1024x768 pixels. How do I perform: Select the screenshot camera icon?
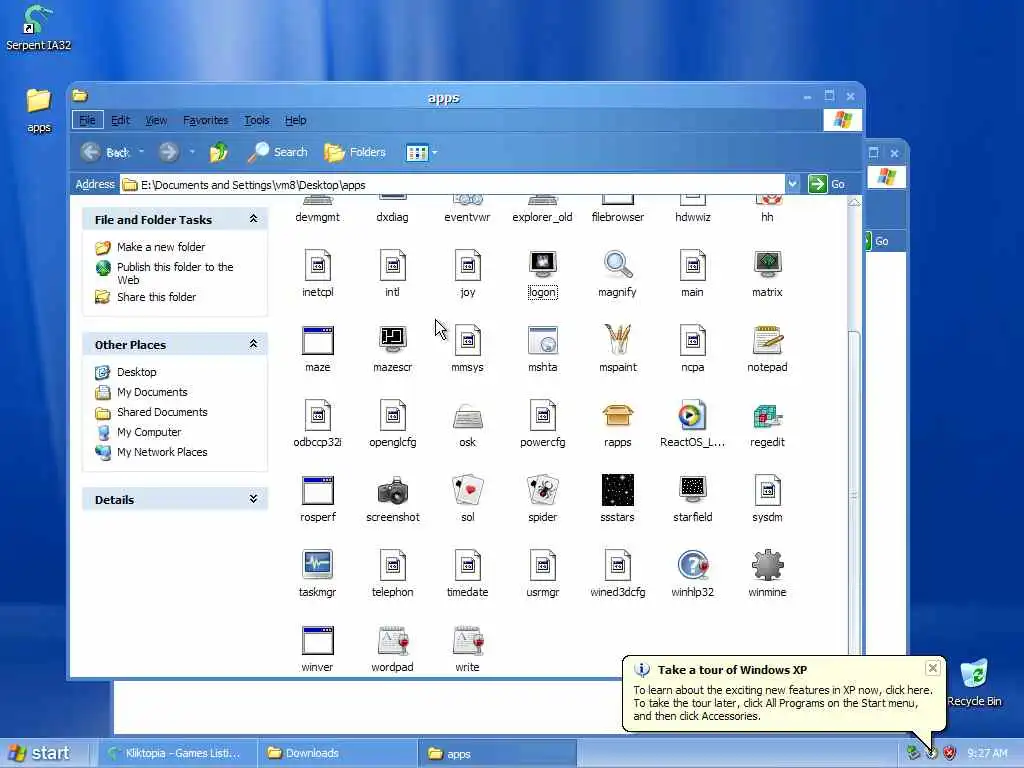pyautogui.click(x=392, y=491)
